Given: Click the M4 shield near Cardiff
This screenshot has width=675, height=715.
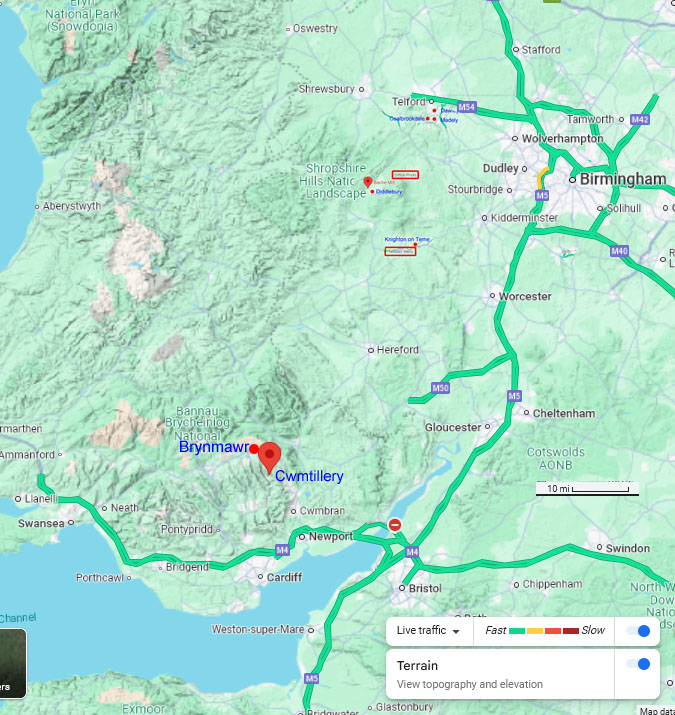Looking at the screenshot, I should pos(282,550).
